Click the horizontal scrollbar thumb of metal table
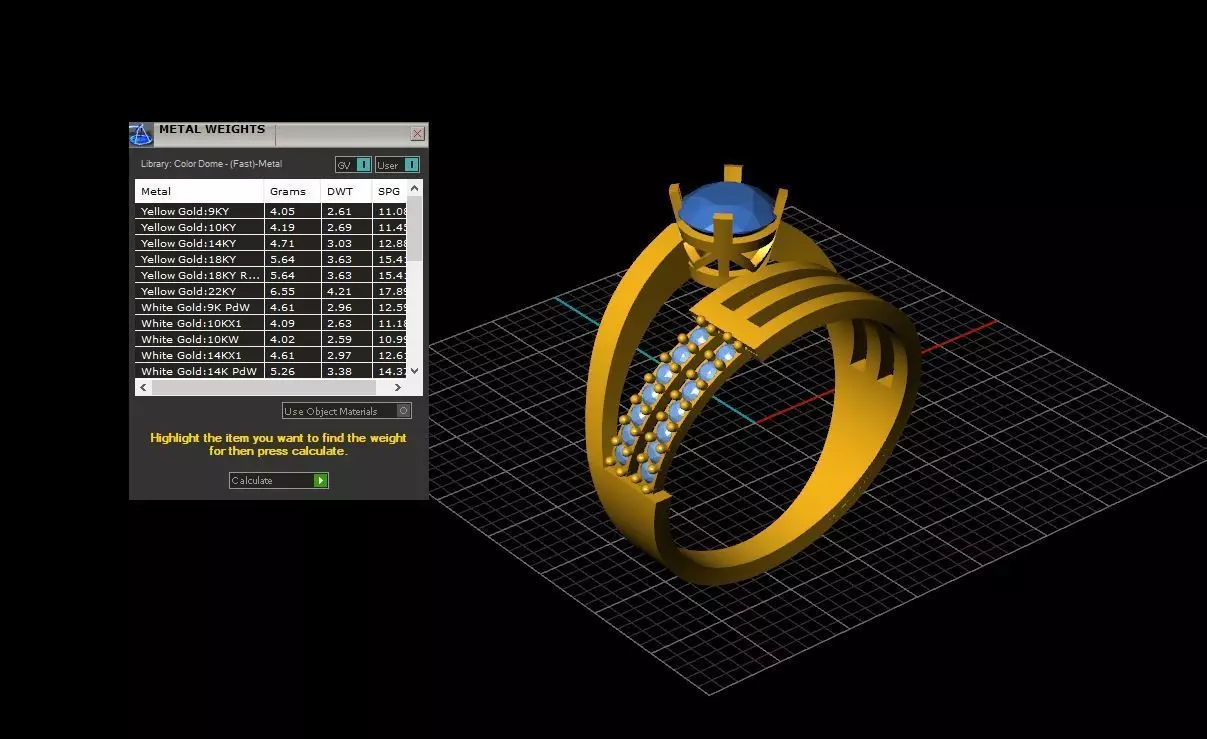Image resolution: width=1207 pixels, height=739 pixels. tap(264, 387)
